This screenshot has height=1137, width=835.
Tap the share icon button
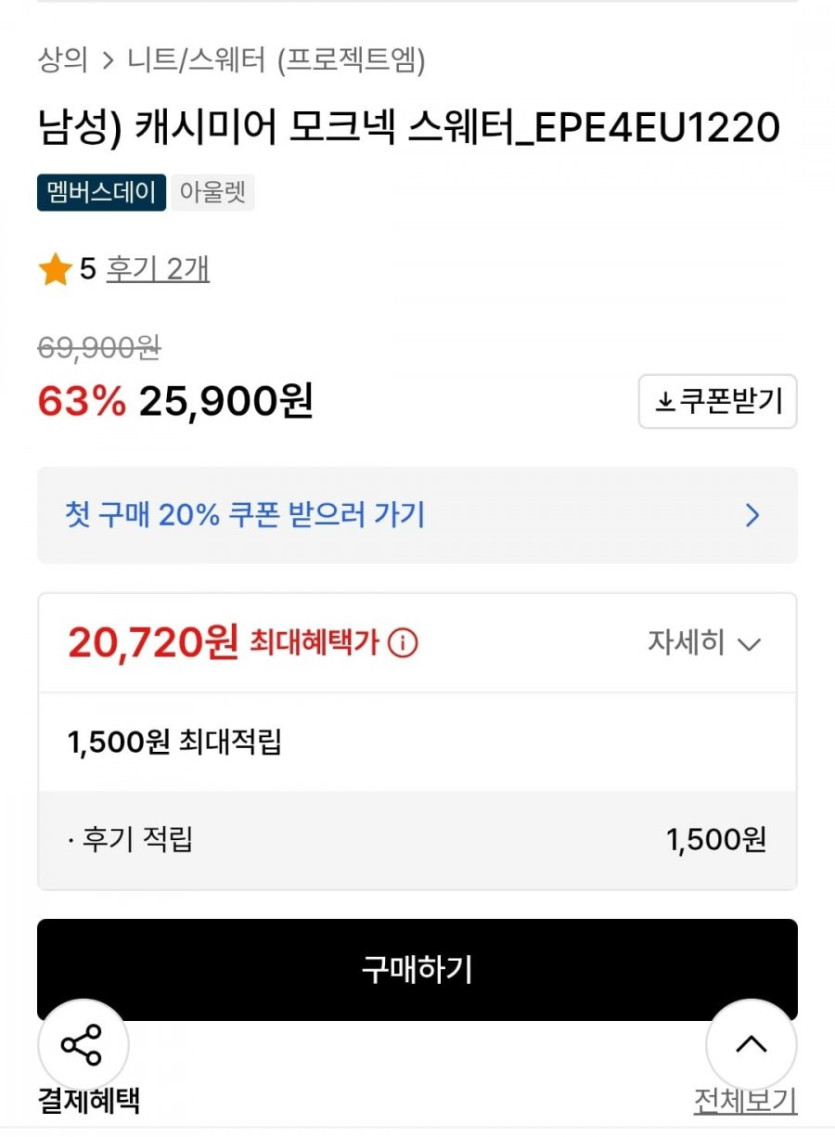point(82,1045)
